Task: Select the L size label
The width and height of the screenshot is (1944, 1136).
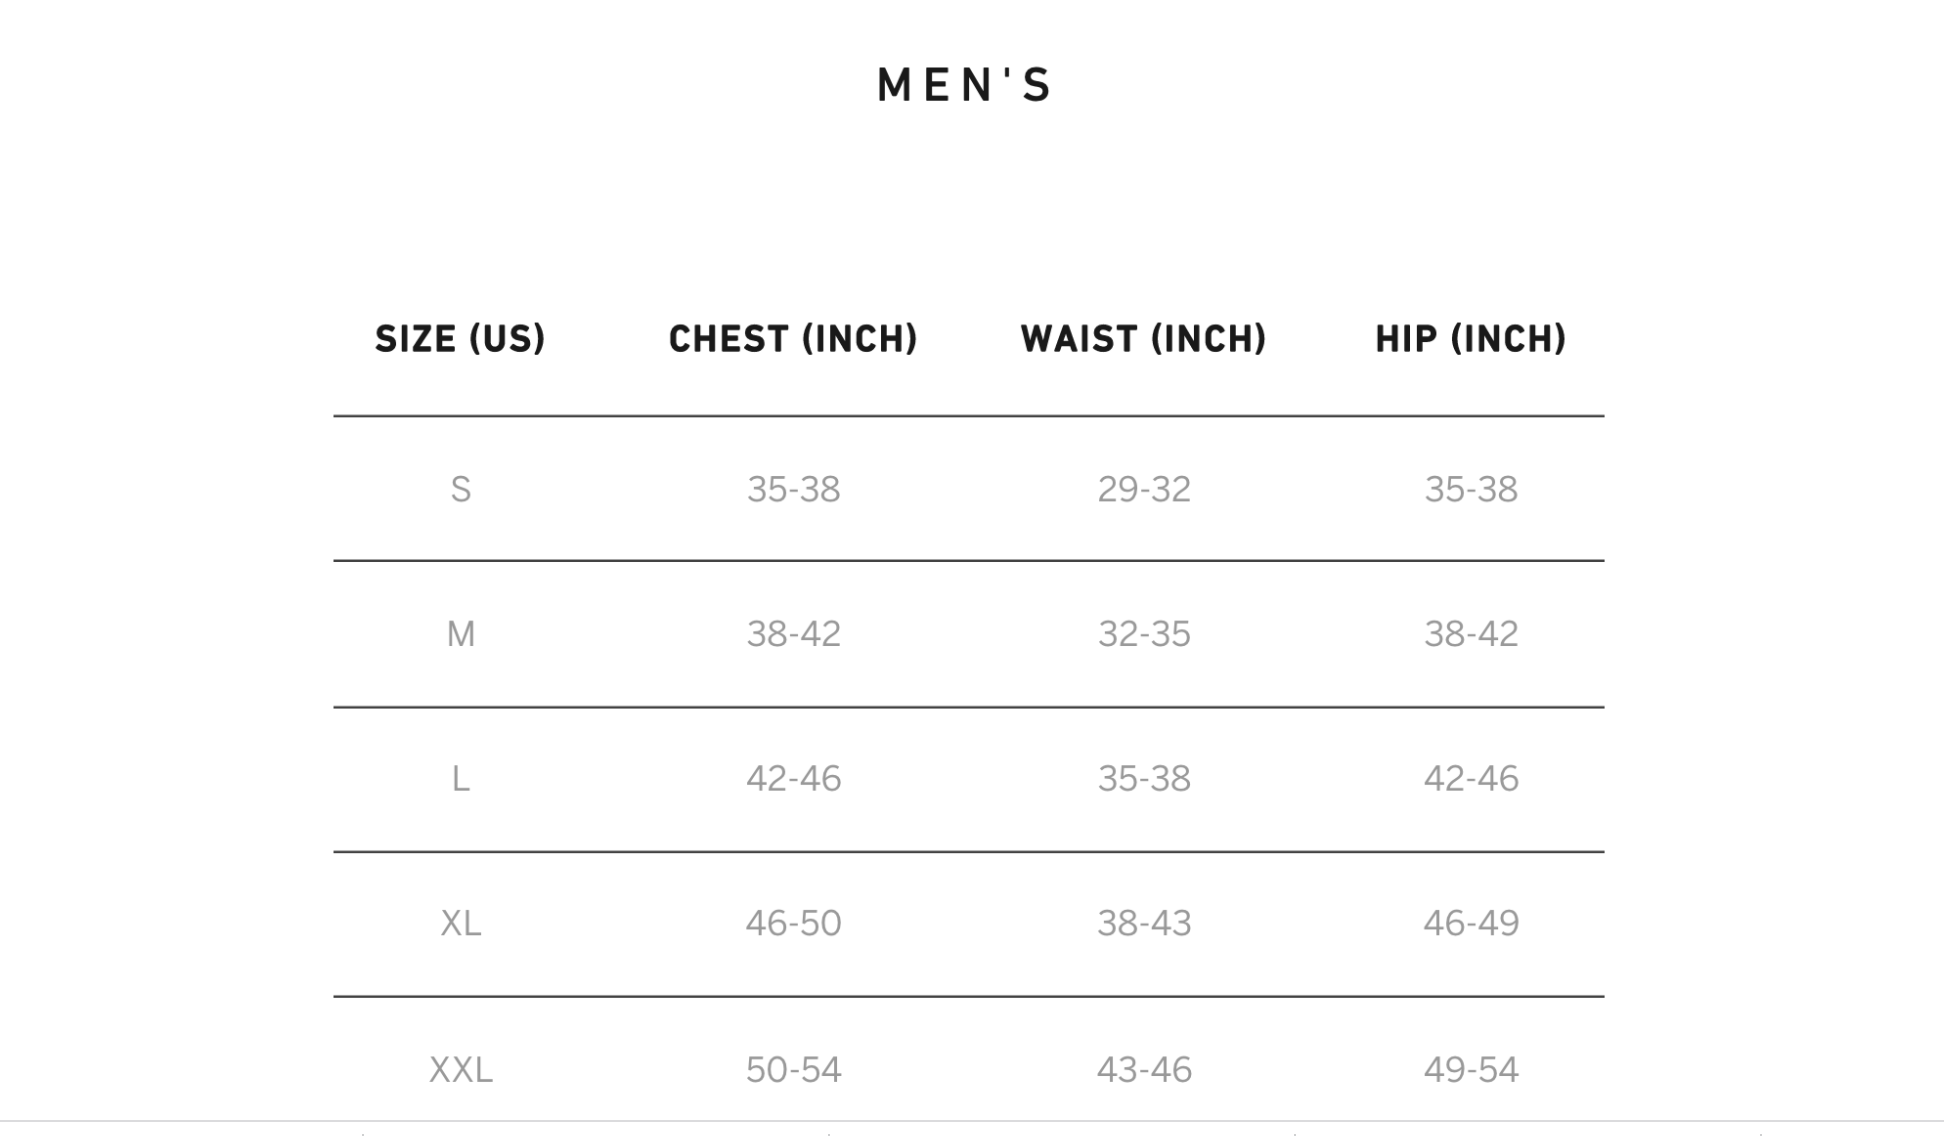Action: [460, 778]
